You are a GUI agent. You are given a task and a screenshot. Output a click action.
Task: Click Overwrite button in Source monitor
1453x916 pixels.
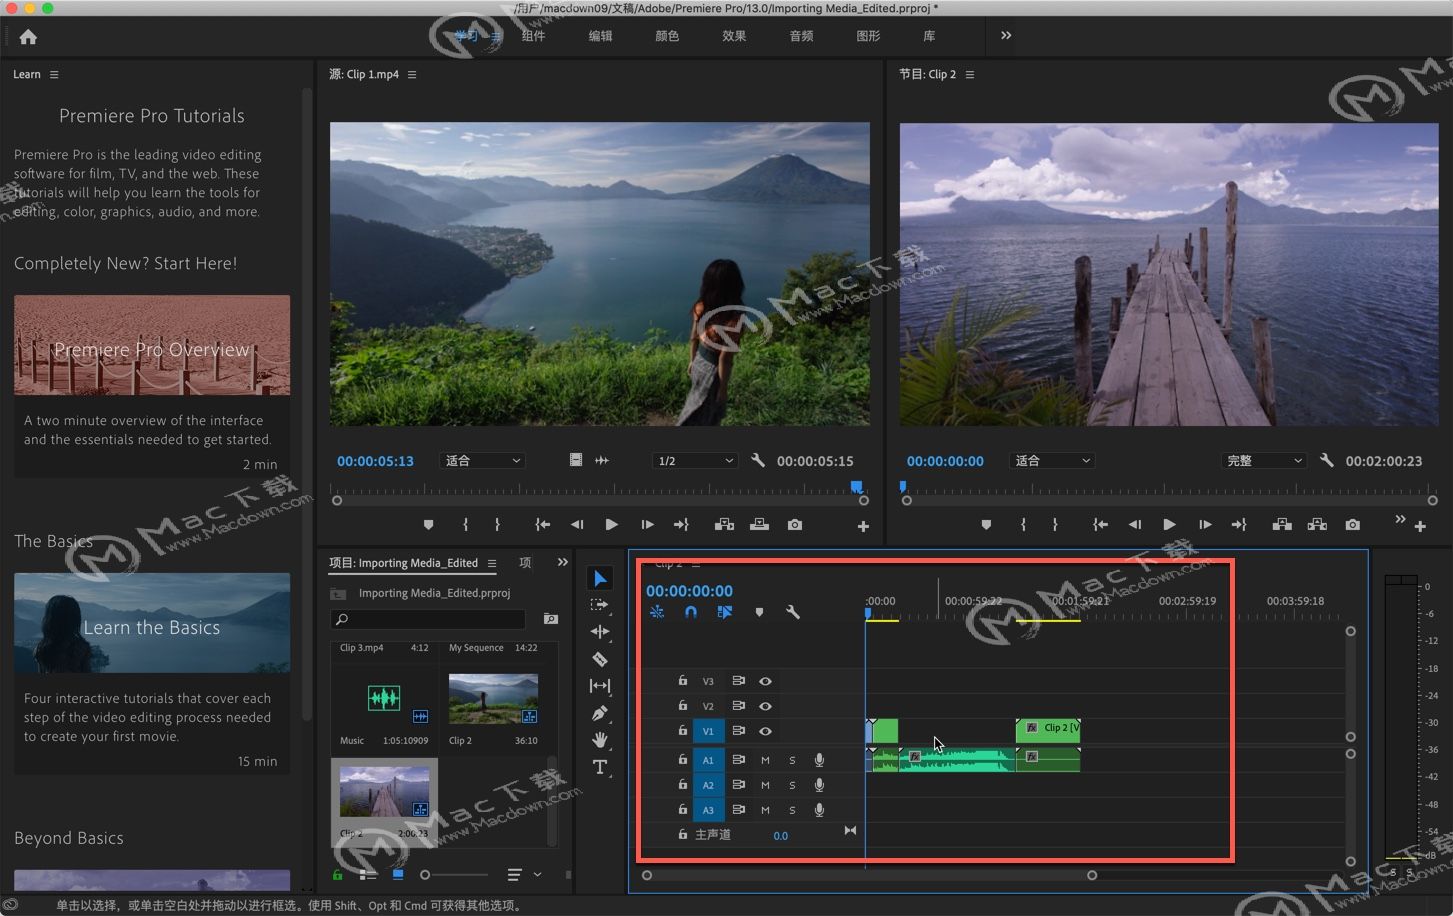[x=760, y=525]
